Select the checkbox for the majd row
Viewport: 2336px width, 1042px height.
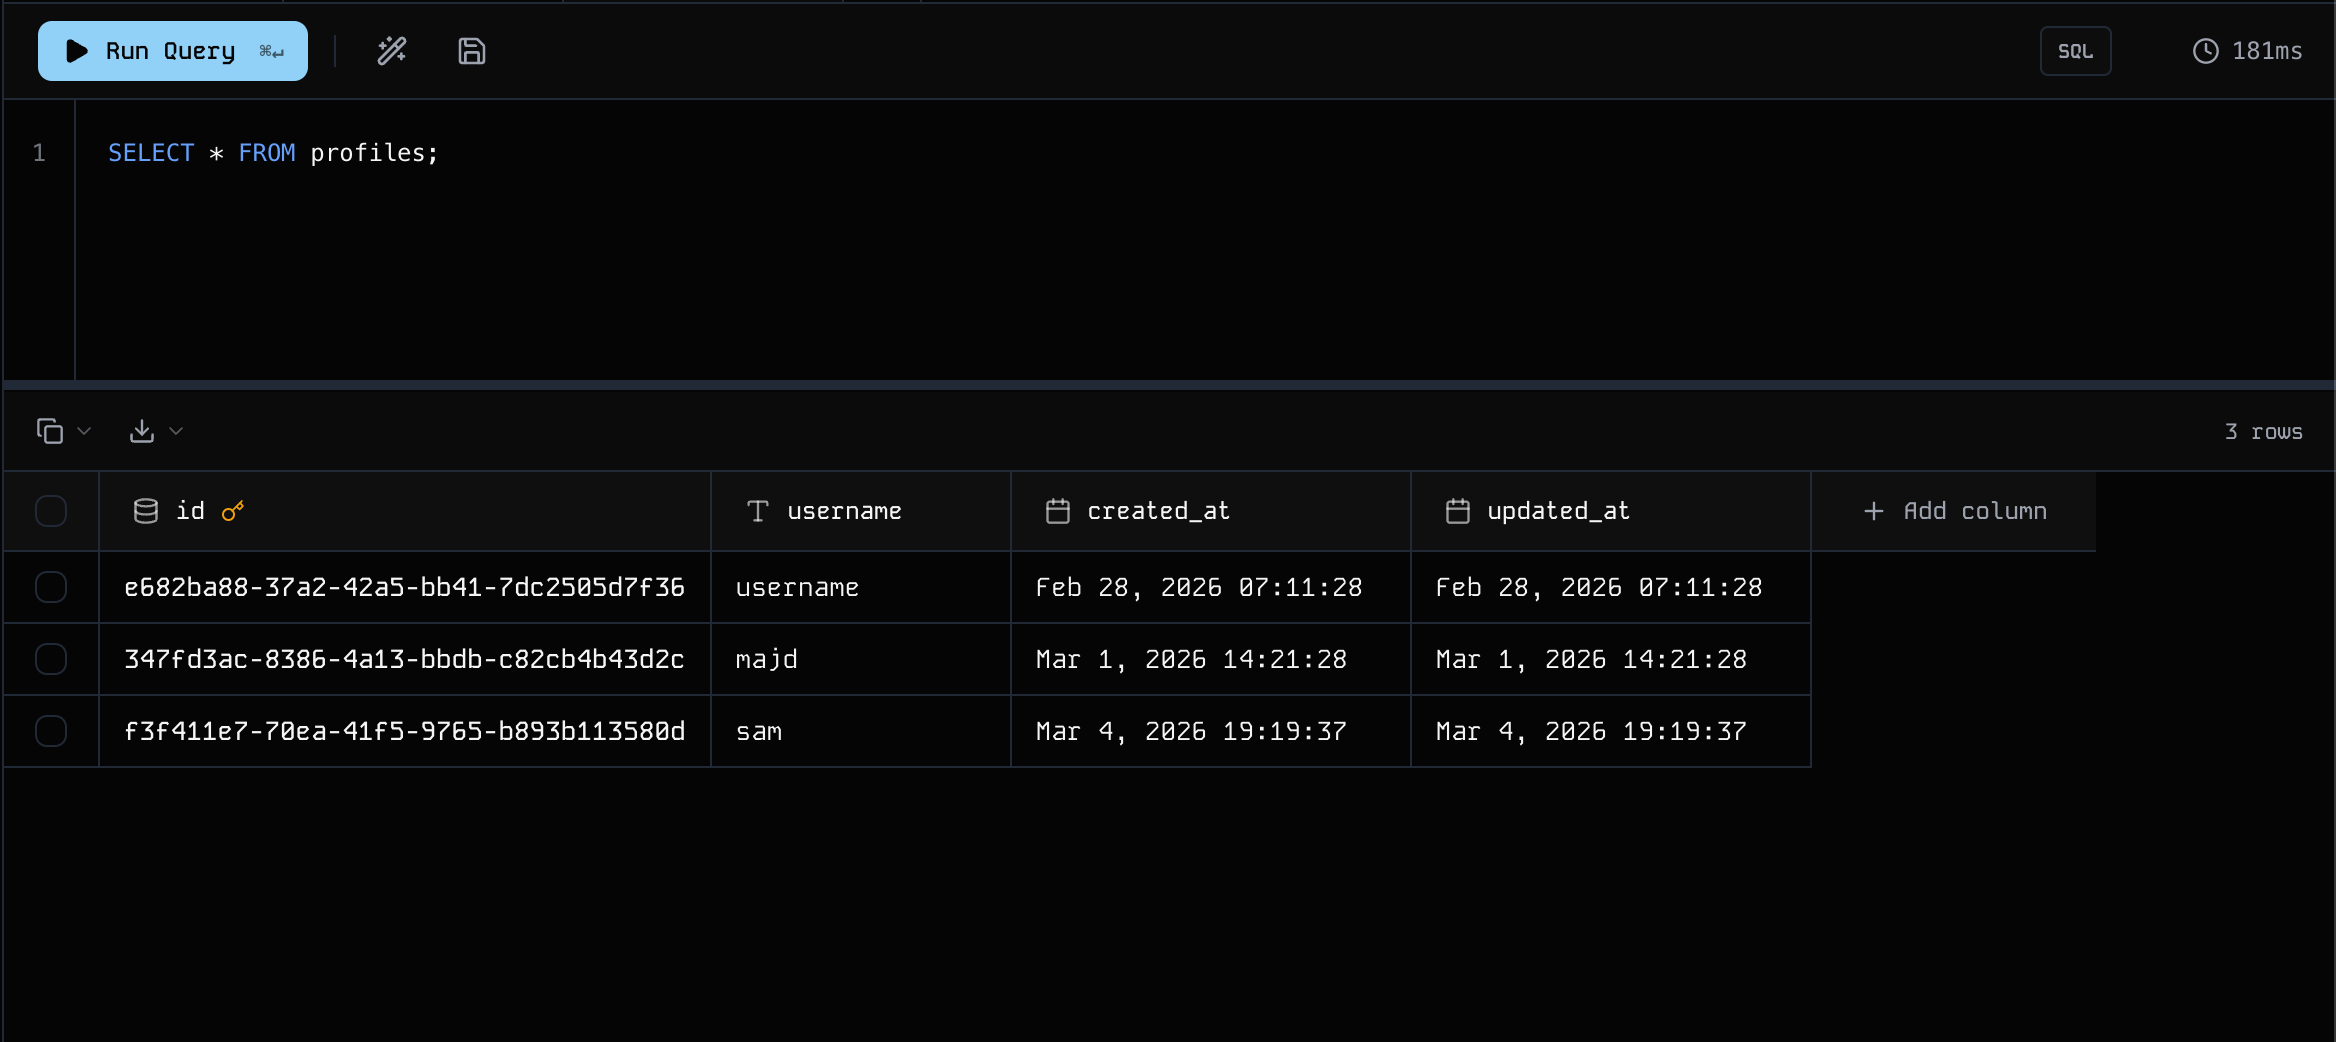point(50,659)
